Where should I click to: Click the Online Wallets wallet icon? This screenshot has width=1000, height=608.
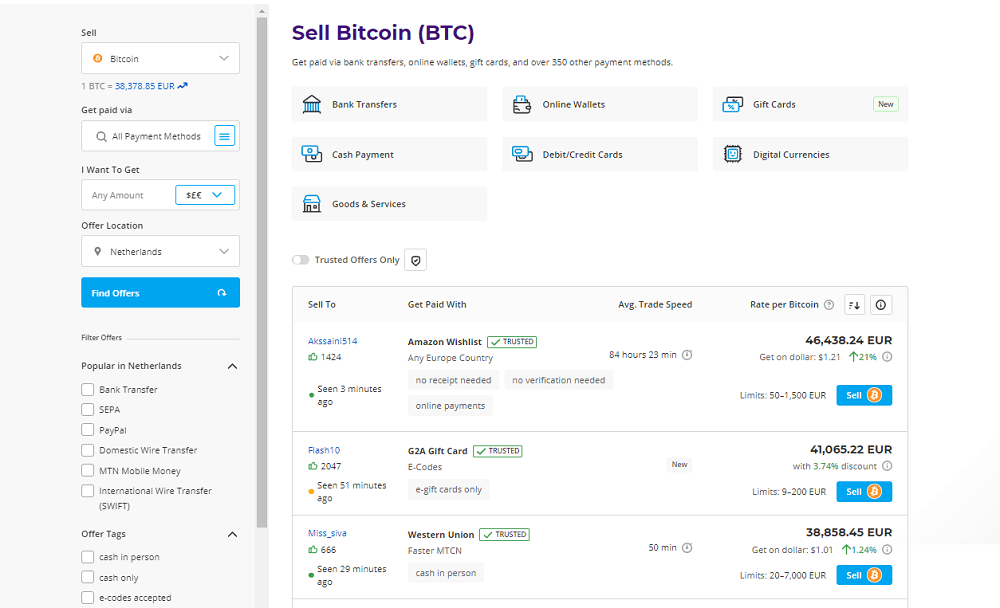click(x=522, y=104)
